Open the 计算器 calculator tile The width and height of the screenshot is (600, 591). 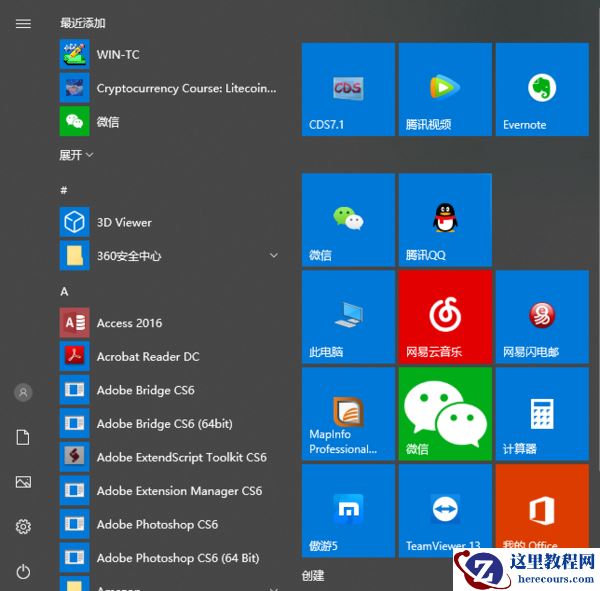(x=542, y=414)
